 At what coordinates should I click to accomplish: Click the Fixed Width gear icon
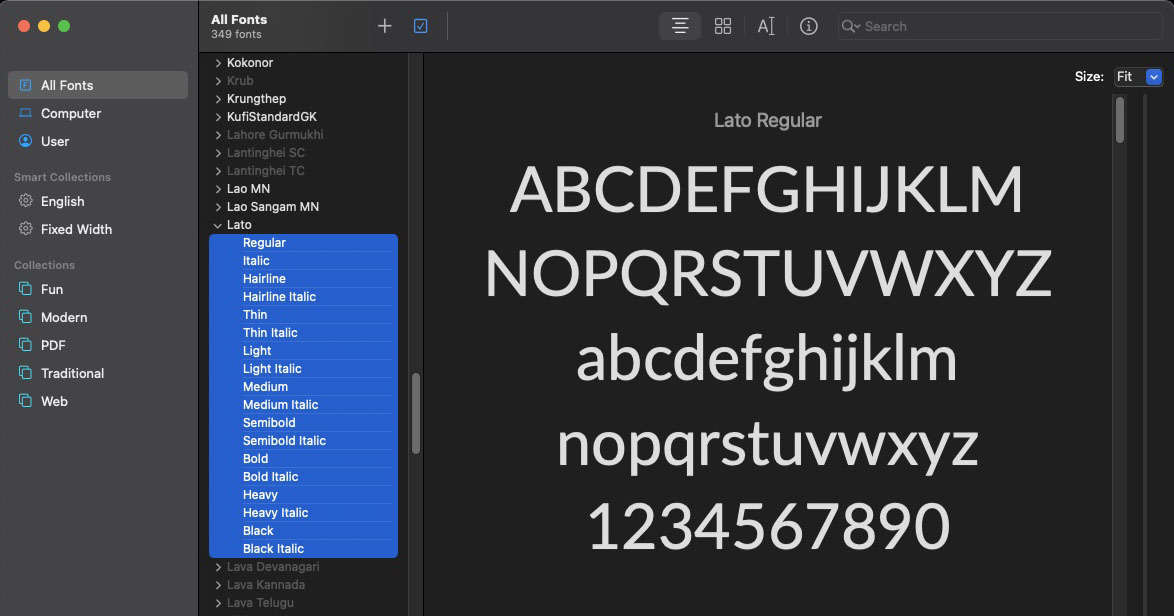pyautogui.click(x=25, y=228)
